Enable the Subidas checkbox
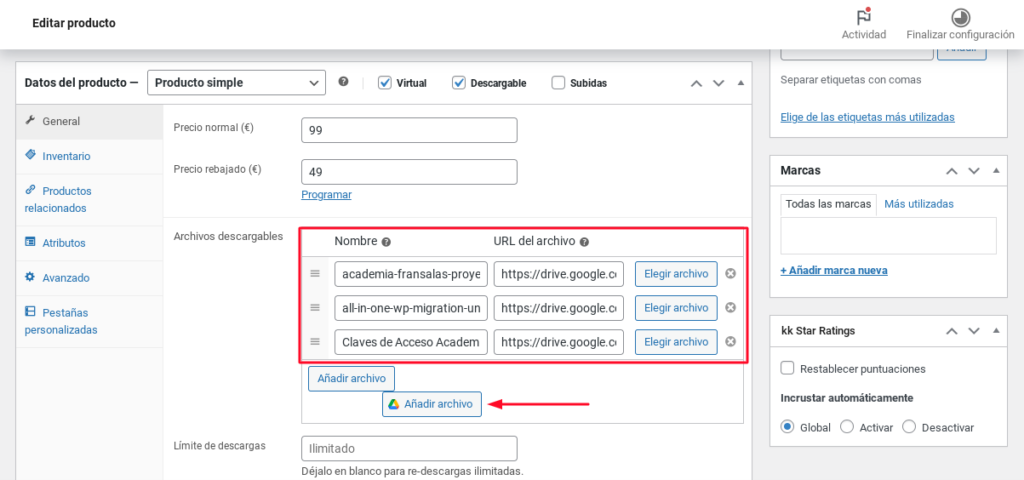Image resolution: width=1024 pixels, height=480 pixels. pyautogui.click(x=558, y=83)
